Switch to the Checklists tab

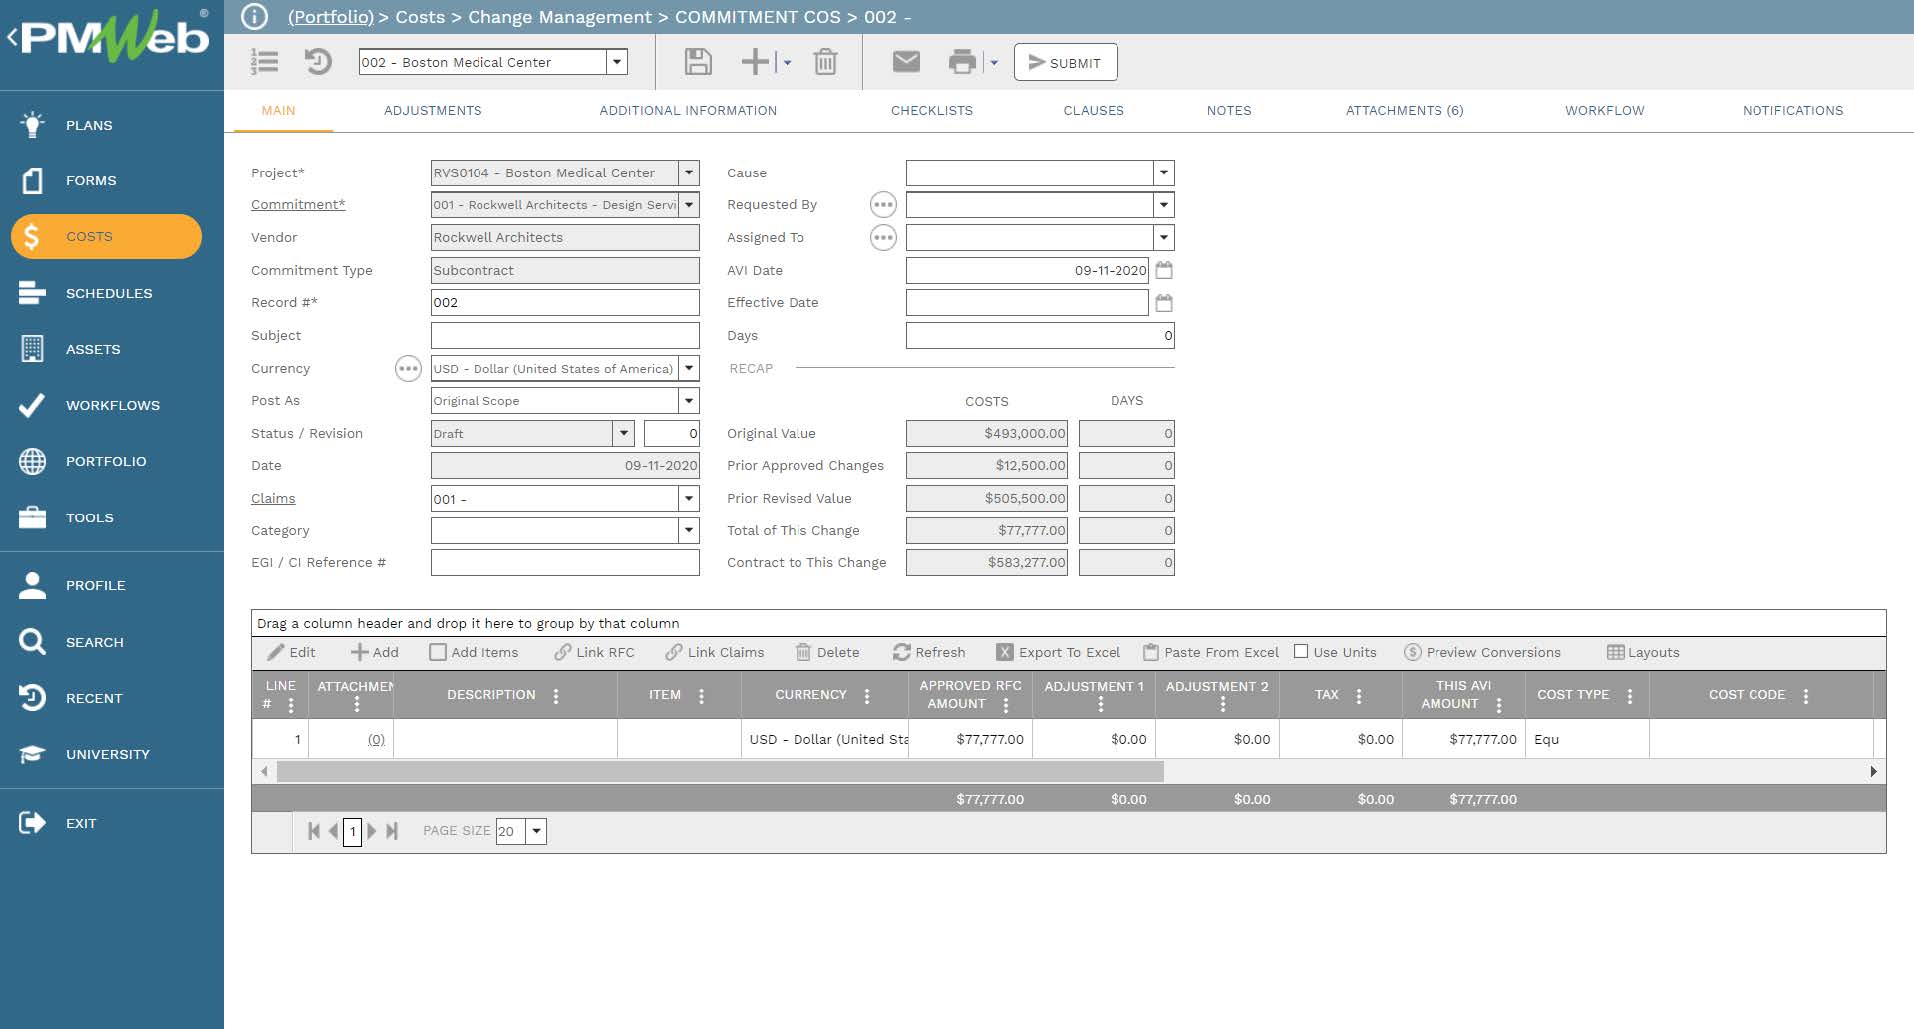[932, 111]
